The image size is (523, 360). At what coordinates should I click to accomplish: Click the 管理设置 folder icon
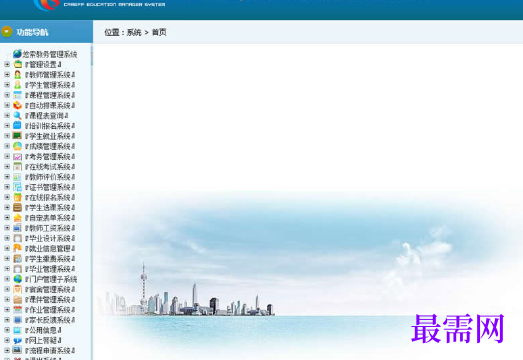(x=17, y=64)
